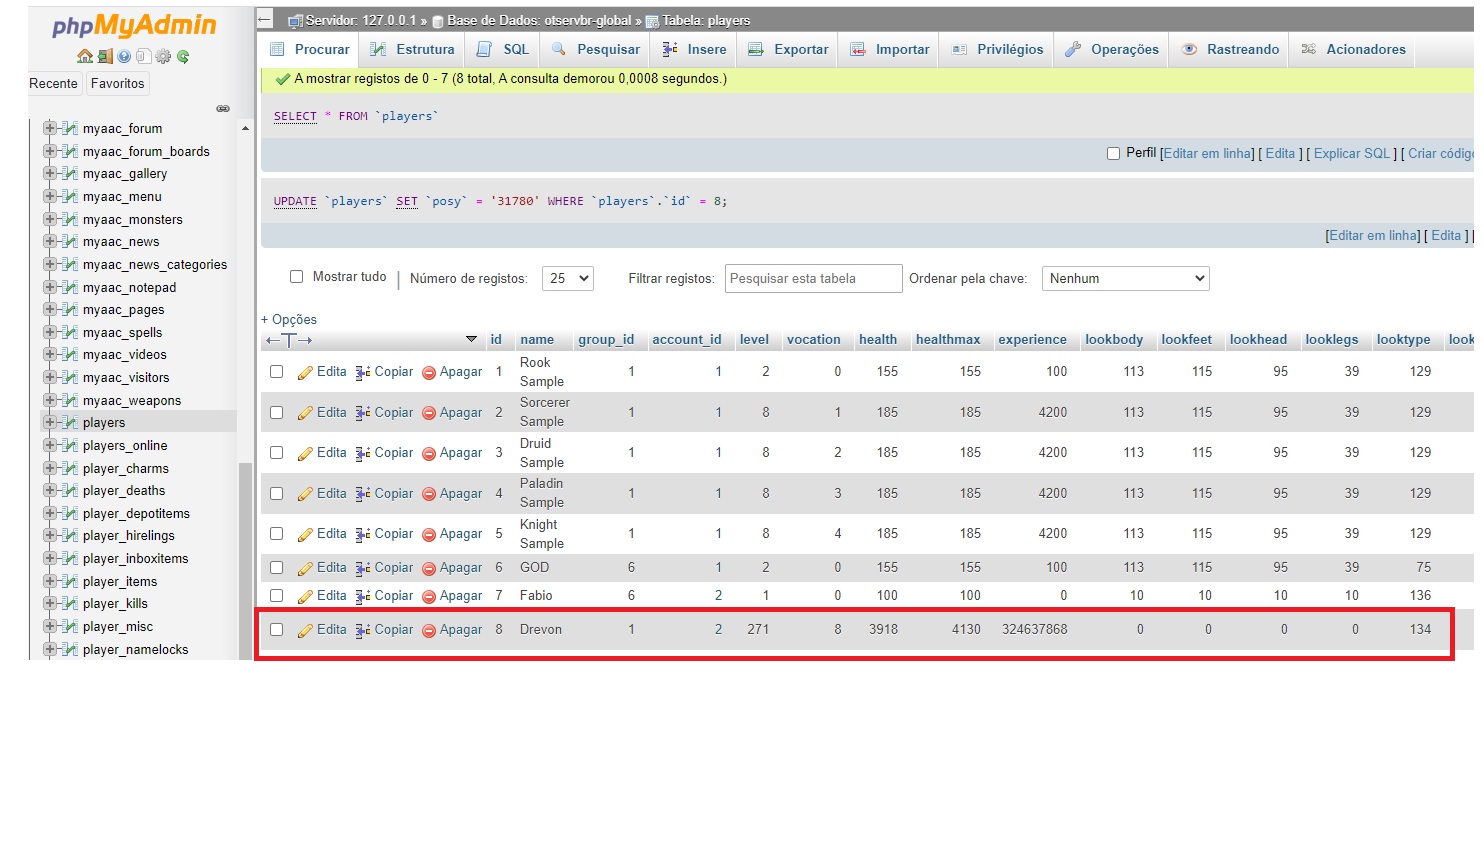Image resolution: width=1484 pixels, height=856 pixels.
Task: Click the table icon beside players in tree
Action: (x=70, y=423)
